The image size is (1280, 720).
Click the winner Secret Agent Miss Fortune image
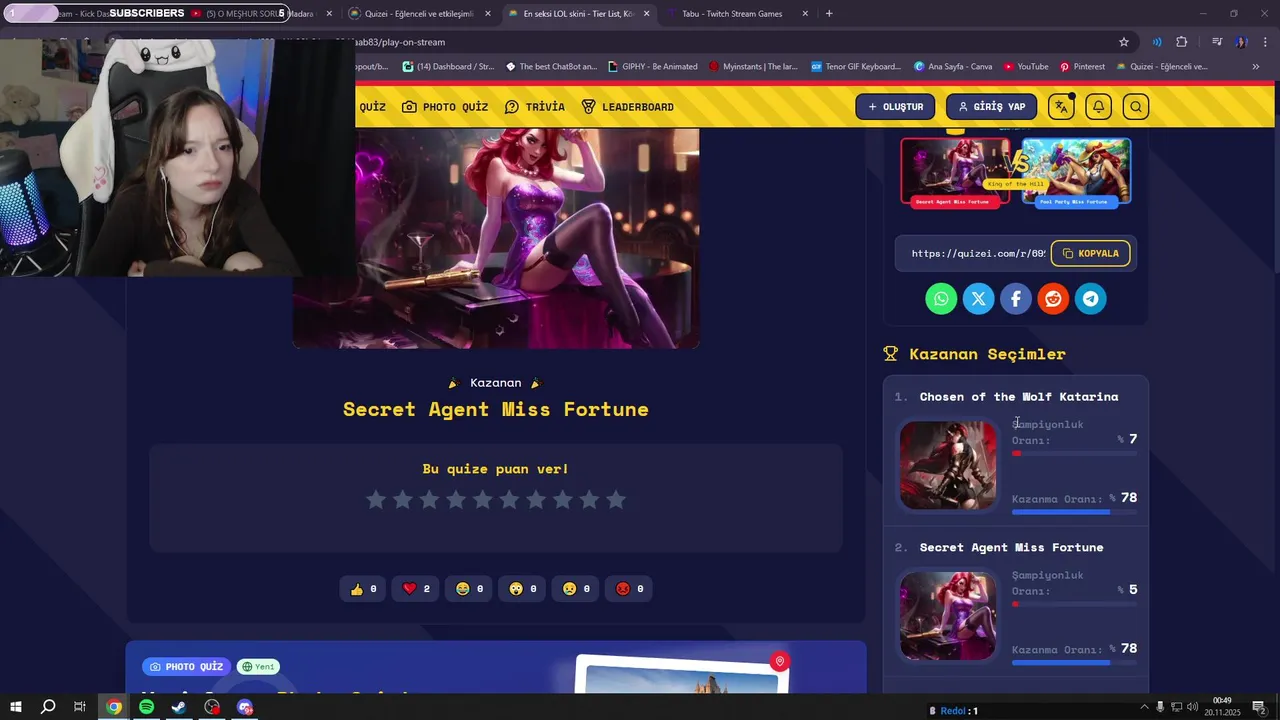pyautogui.click(x=496, y=238)
